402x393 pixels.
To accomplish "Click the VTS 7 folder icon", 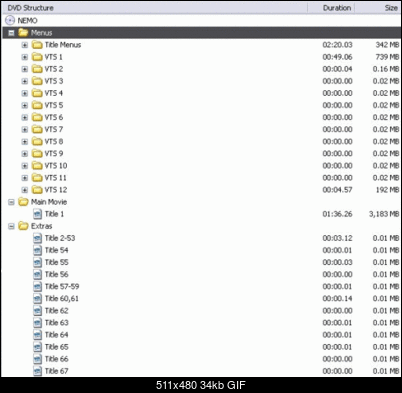I will tap(37, 129).
